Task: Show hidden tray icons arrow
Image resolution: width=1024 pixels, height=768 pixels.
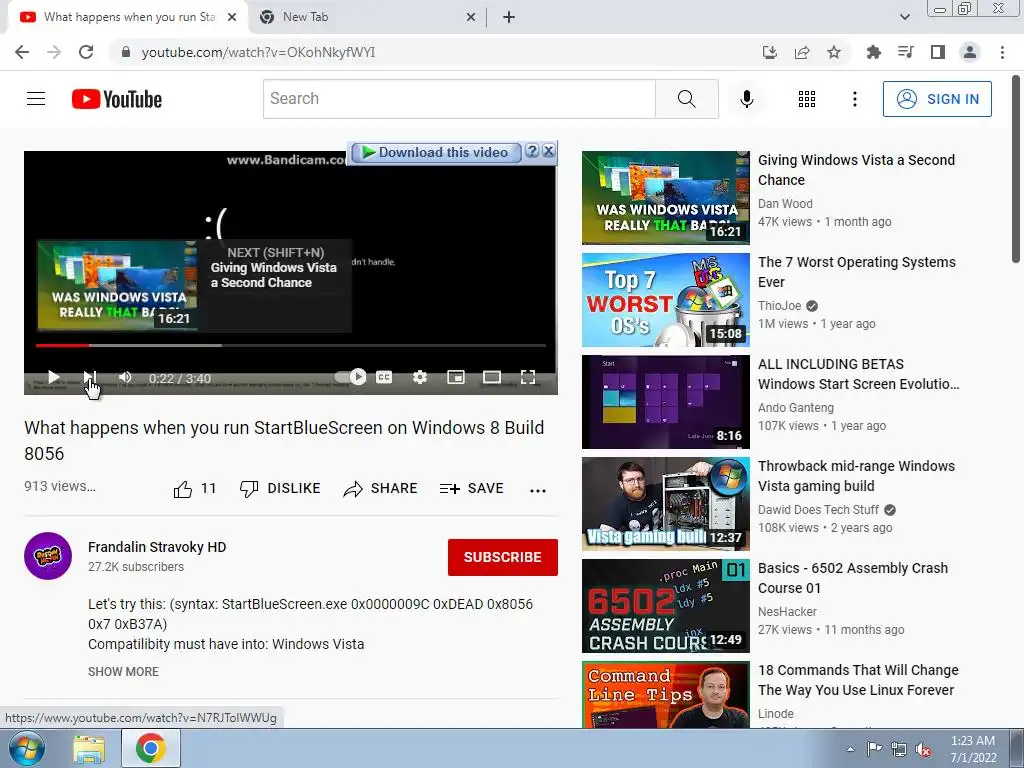Action: point(850,749)
